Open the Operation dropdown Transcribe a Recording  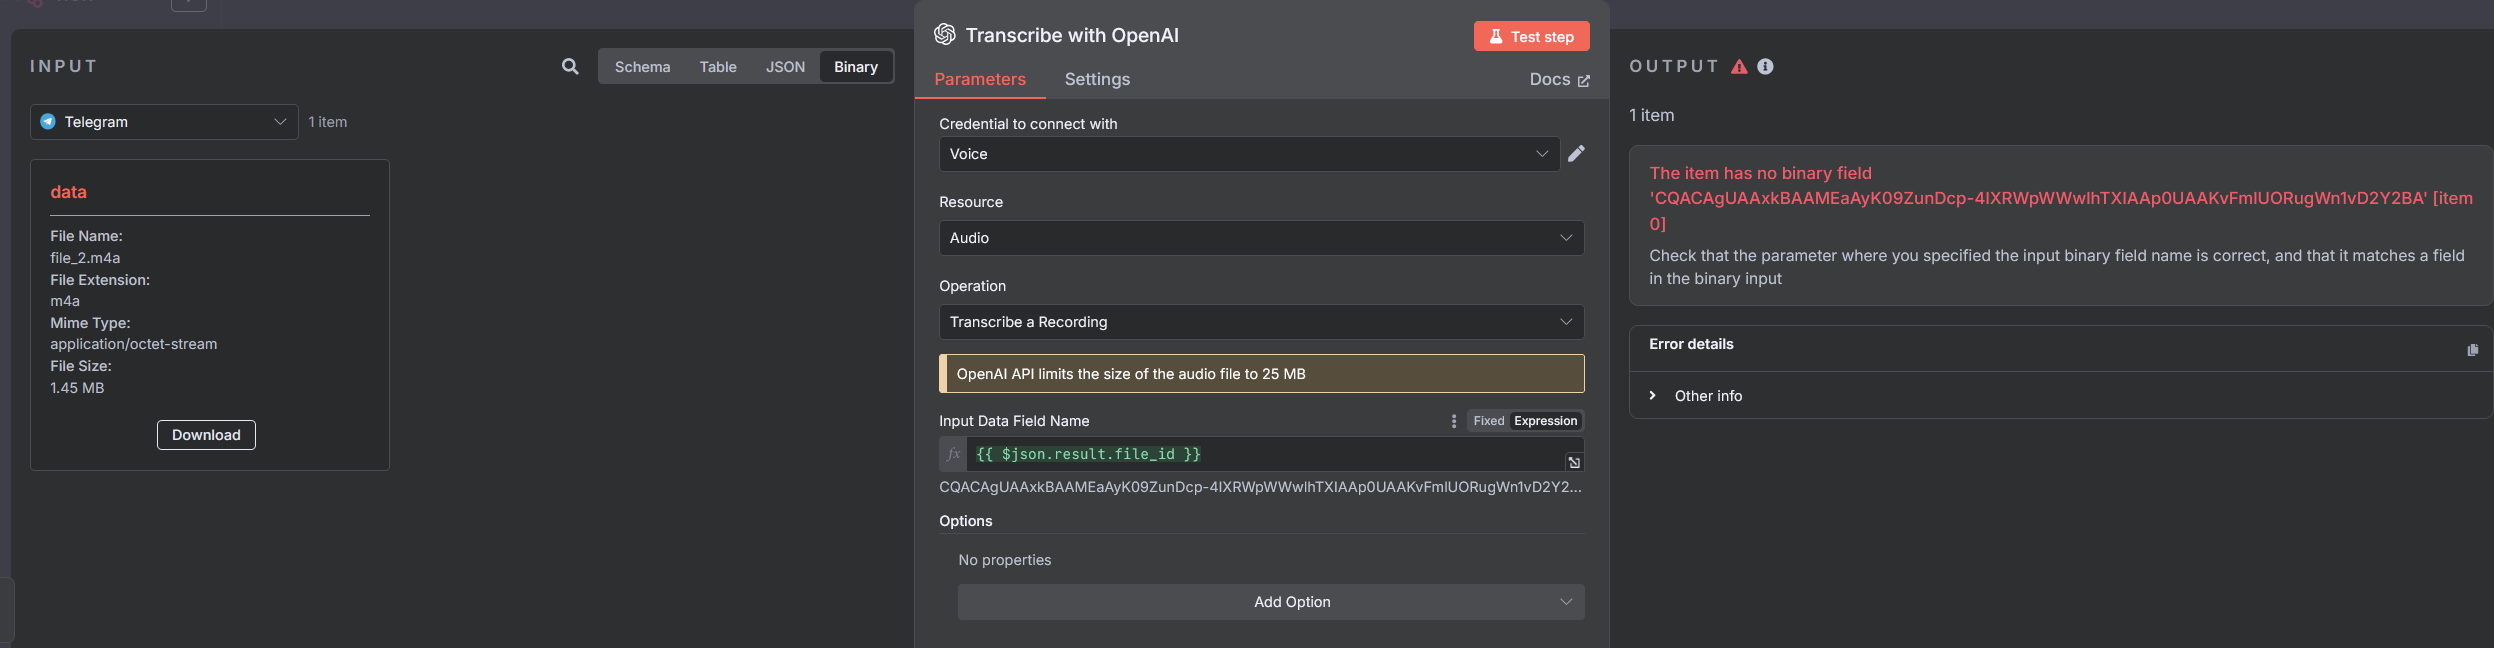pos(1261,322)
